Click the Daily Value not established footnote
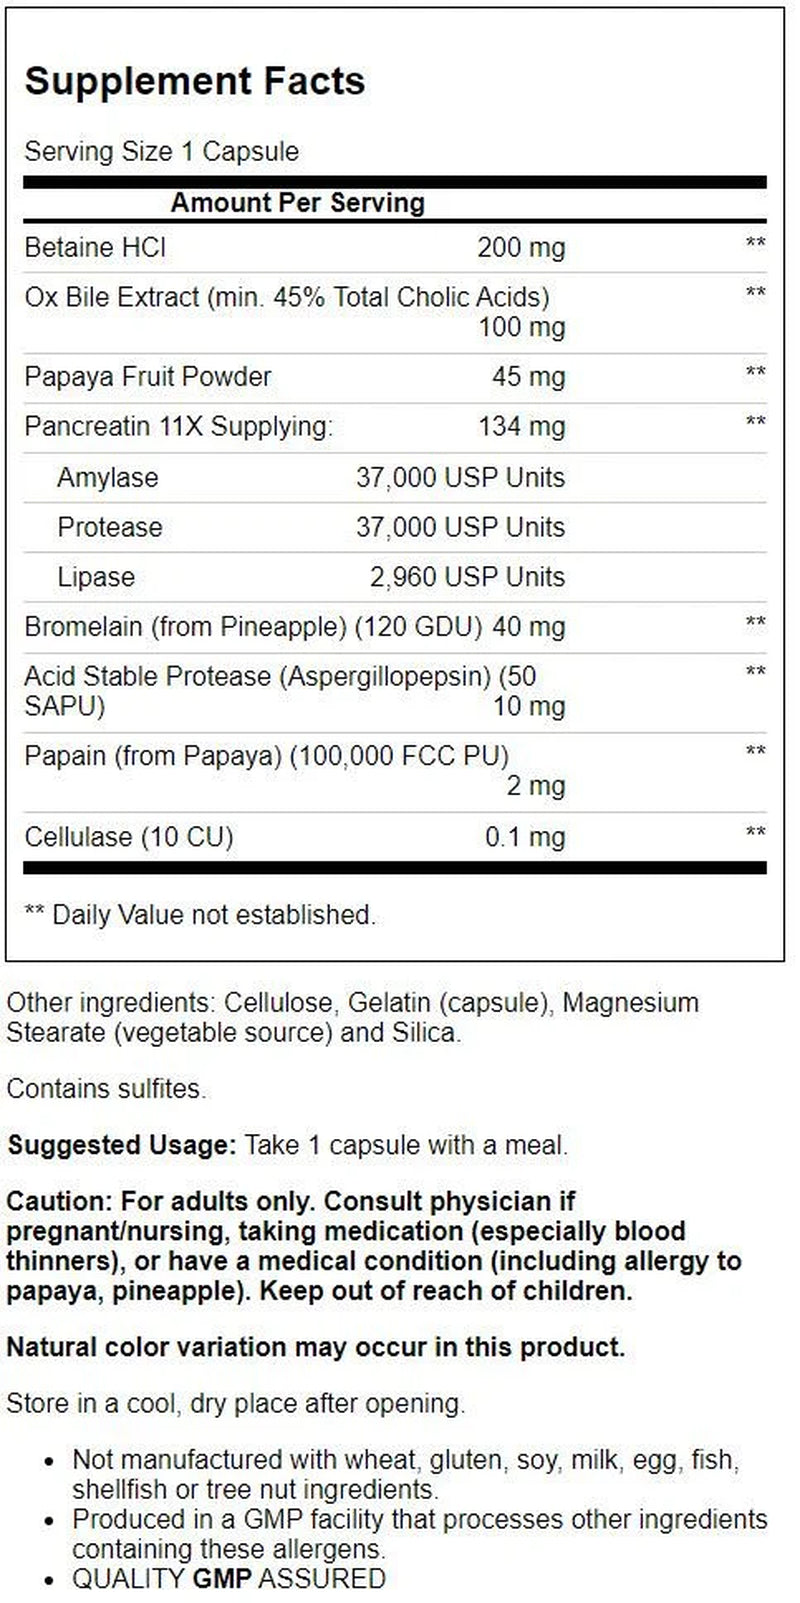 click(x=200, y=914)
